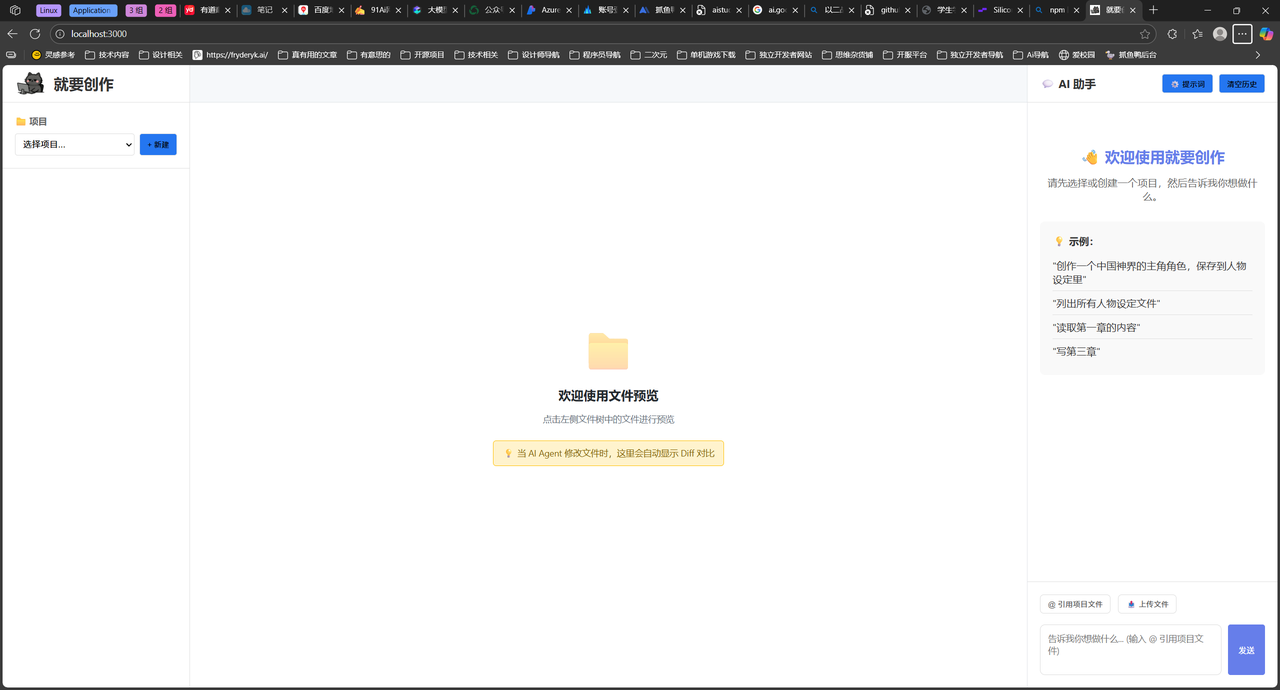This screenshot has width=1280, height=690.
Task: Expand the 选择项目 project dropdown
Action: pyautogui.click(x=75, y=145)
